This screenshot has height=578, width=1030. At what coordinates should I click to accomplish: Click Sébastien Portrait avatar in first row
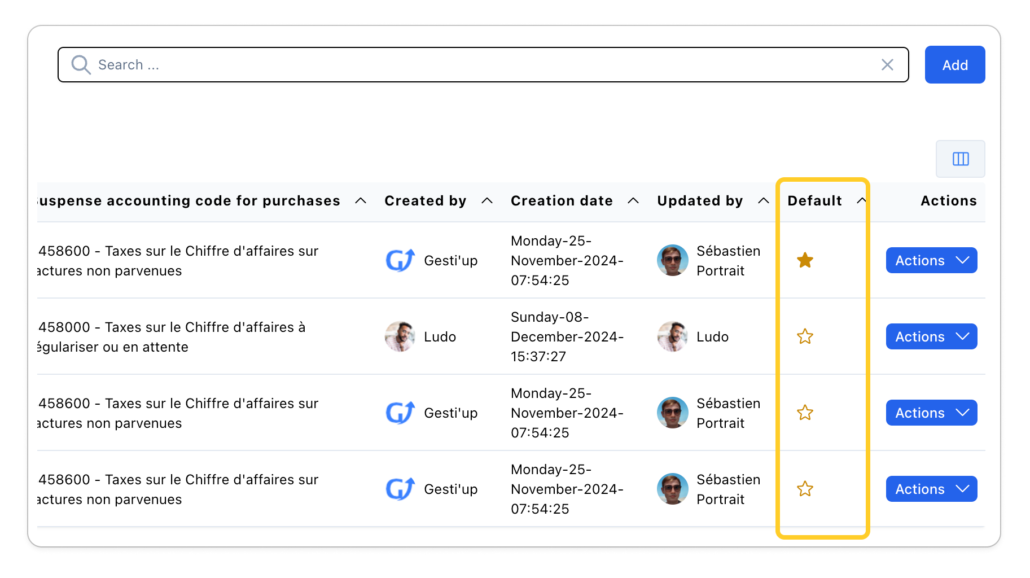[672, 261]
